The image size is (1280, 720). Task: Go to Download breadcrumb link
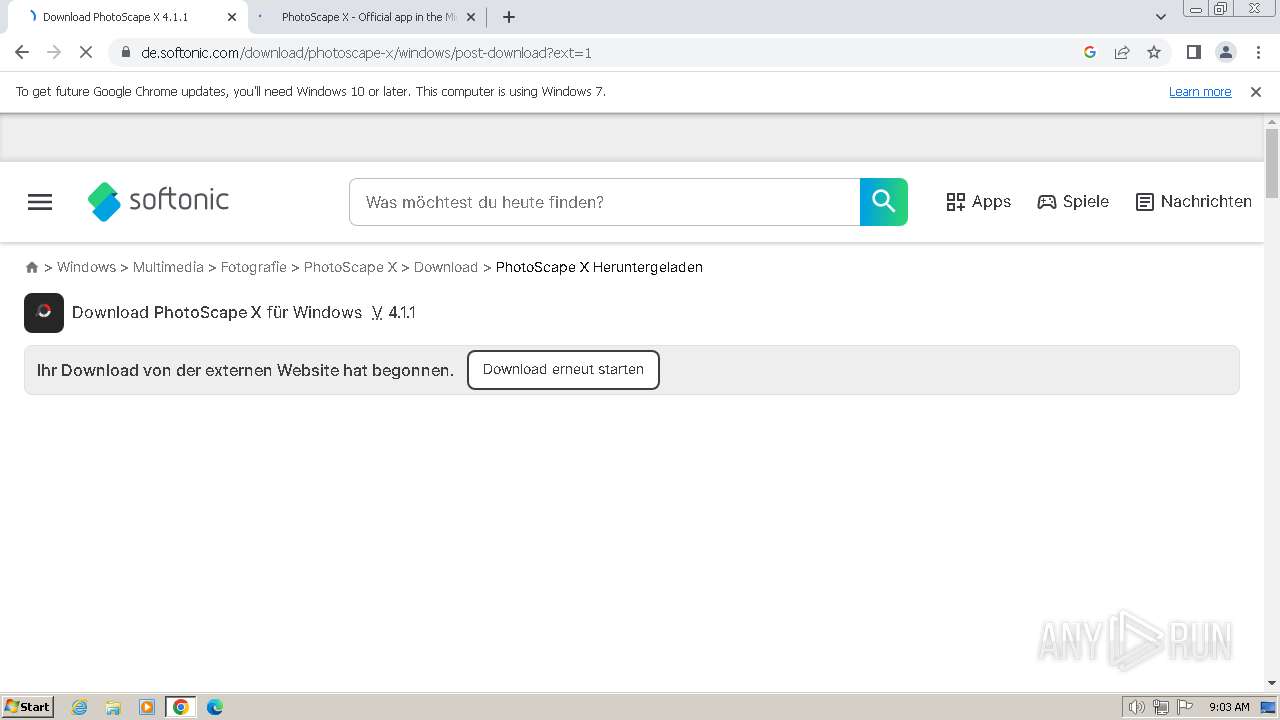(x=446, y=267)
